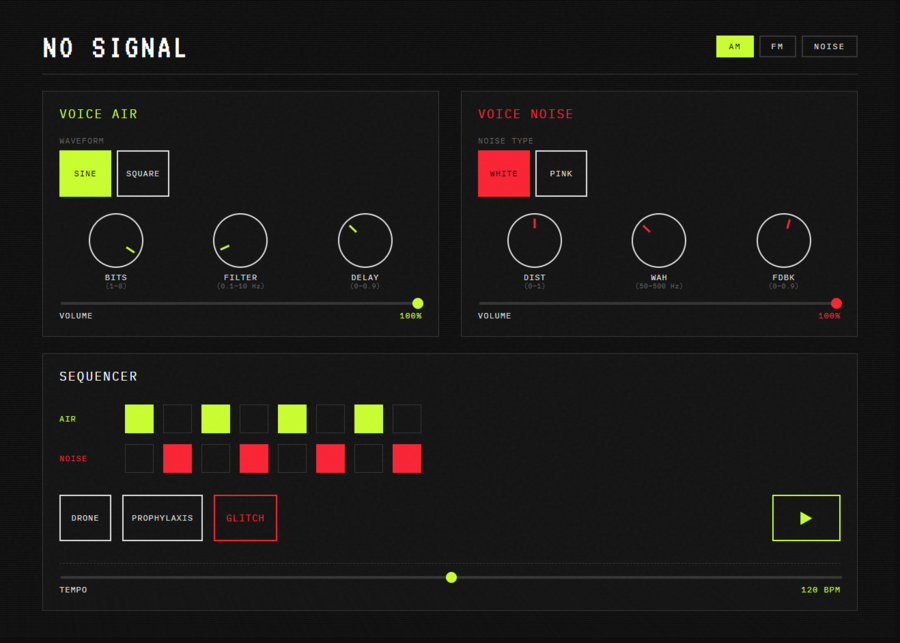
Task: Click the FDBK knob
Action: point(783,241)
